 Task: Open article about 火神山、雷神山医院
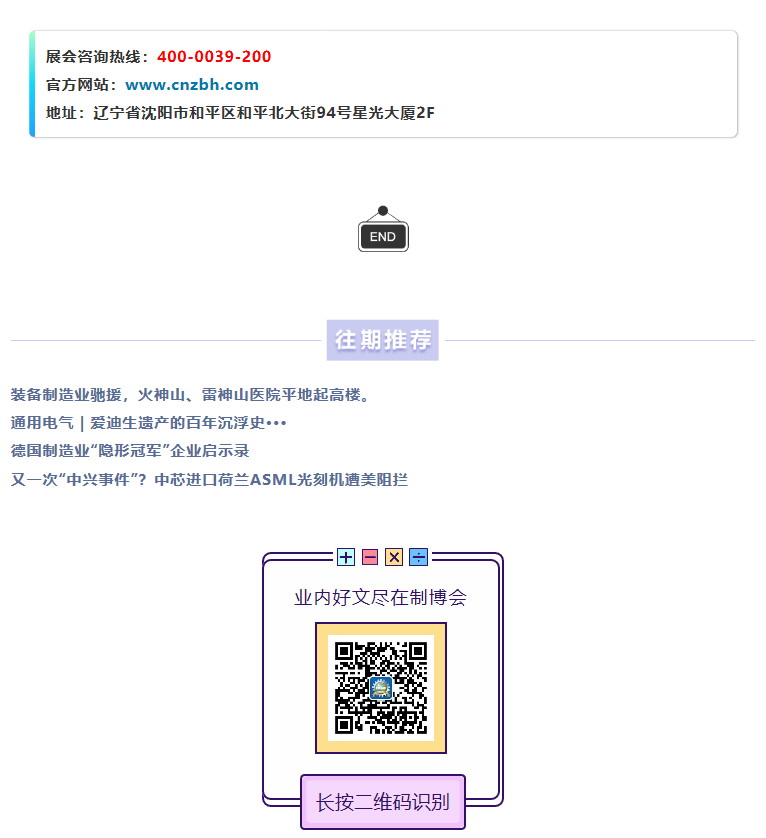click(190, 395)
